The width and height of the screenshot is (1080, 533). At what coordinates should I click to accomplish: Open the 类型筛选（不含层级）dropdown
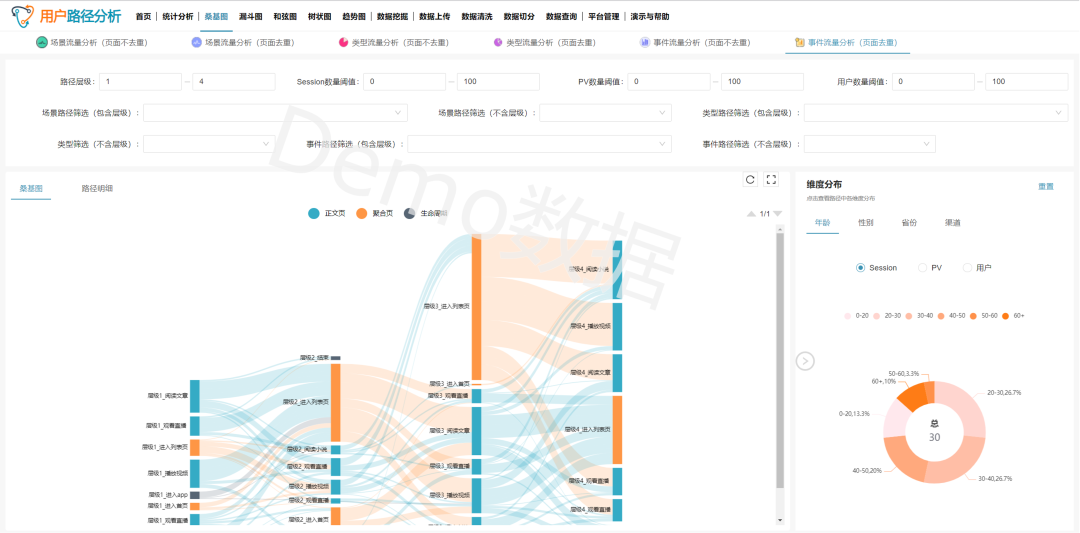209,144
